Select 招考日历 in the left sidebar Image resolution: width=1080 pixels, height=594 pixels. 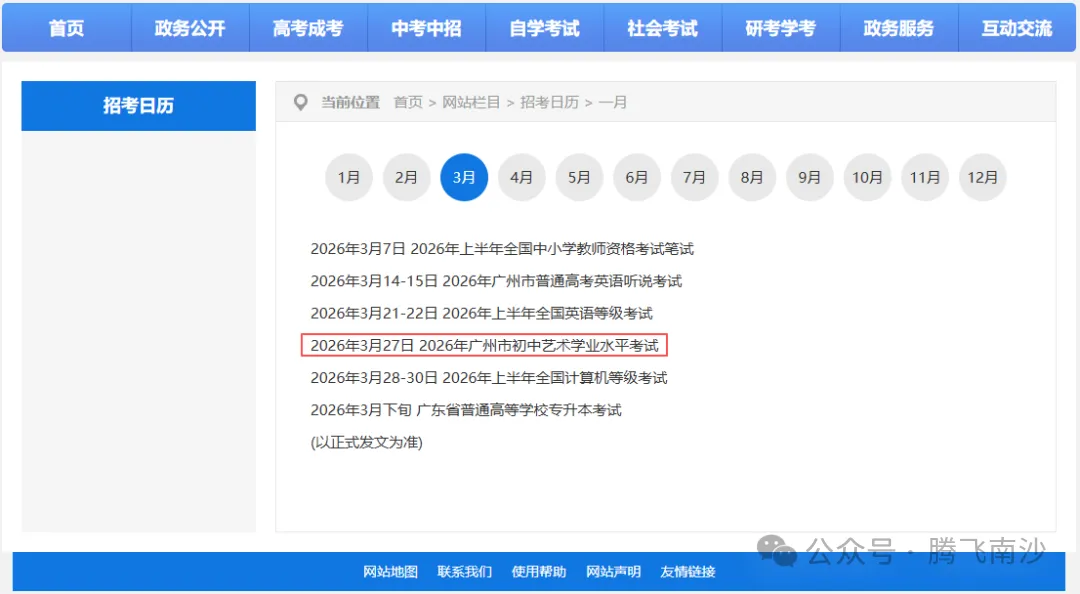click(x=138, y=106)
